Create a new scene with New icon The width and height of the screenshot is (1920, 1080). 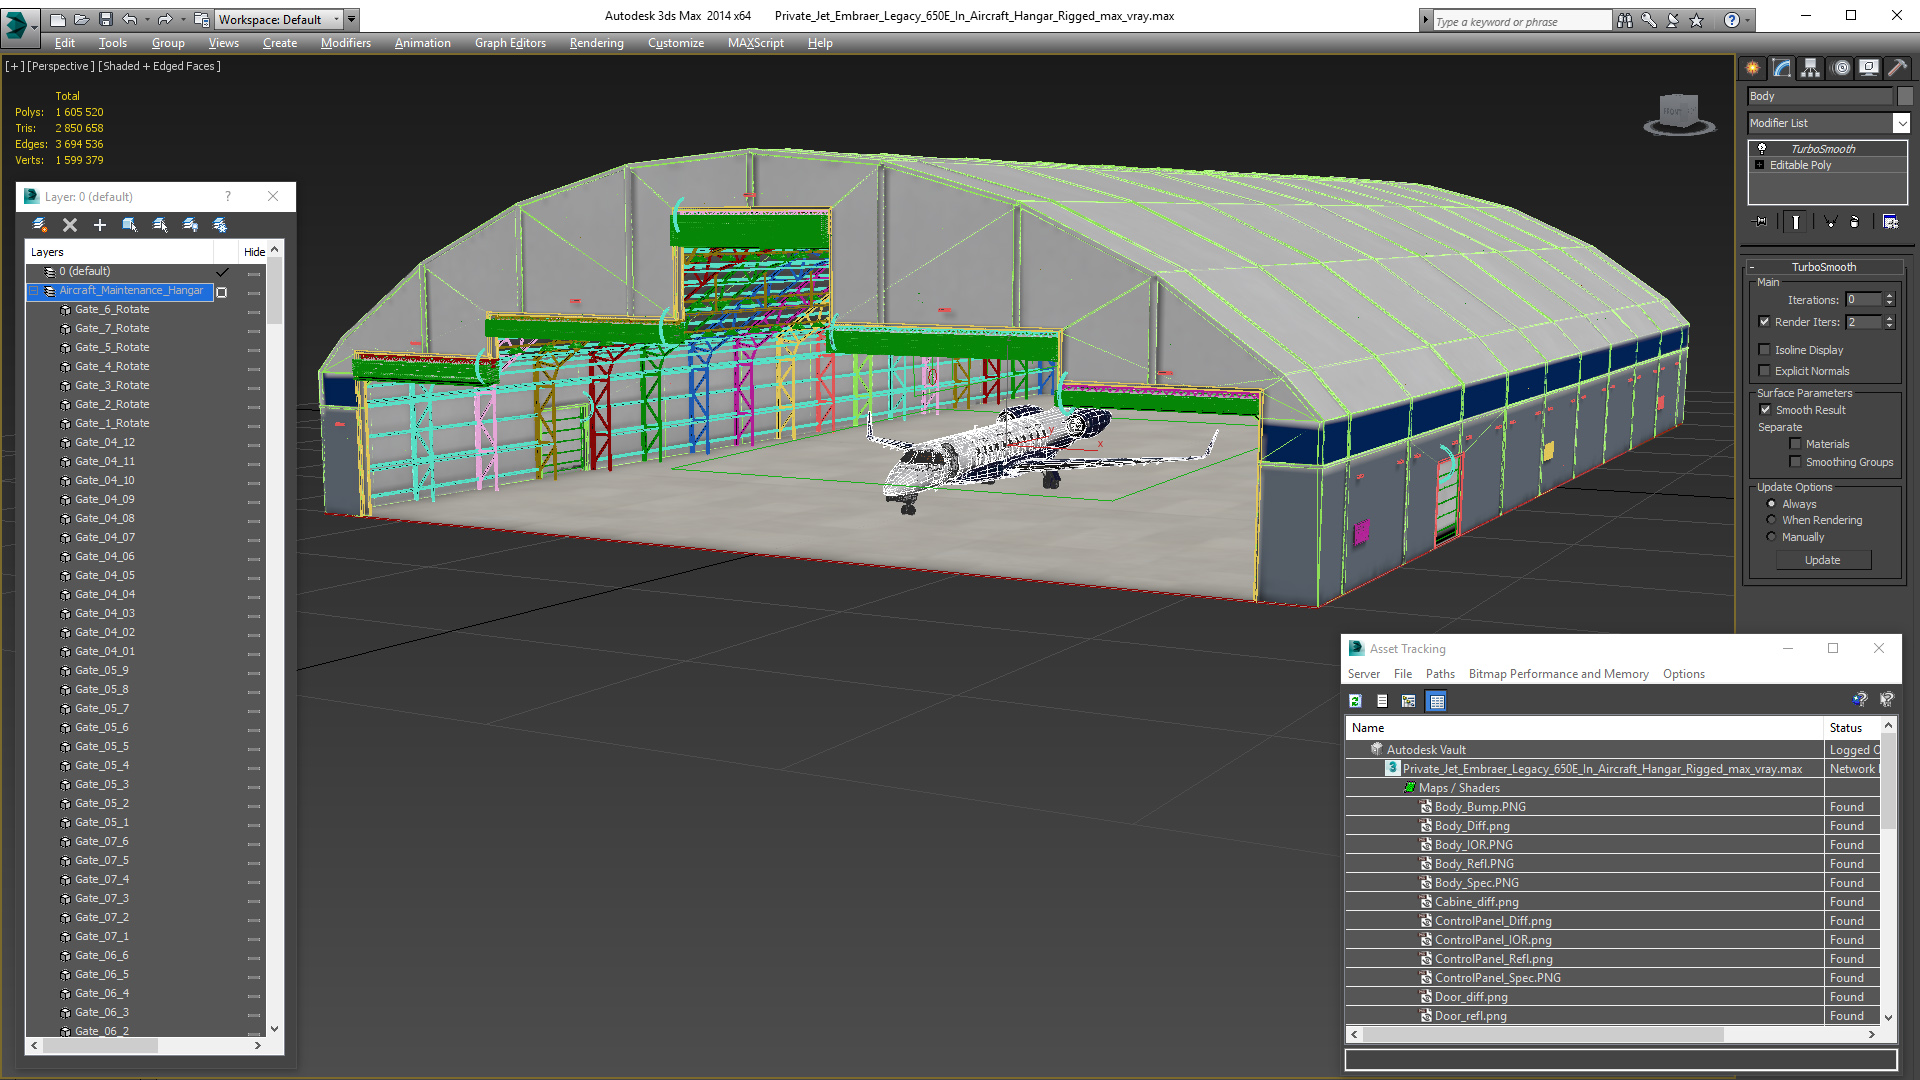coord(58,19)
